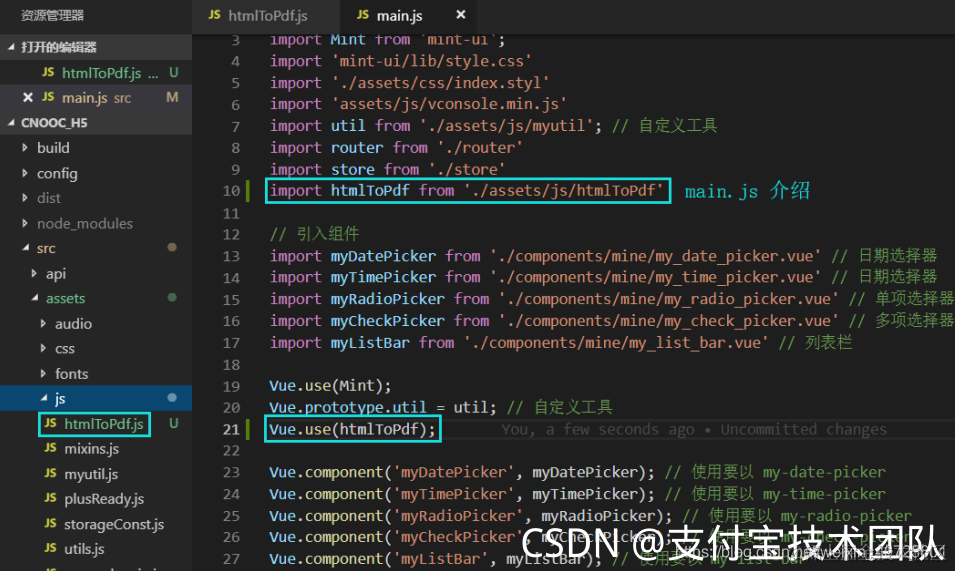Click JS icon on htmlToPdf.js tab
955x571 pixels.
(214, 15)
